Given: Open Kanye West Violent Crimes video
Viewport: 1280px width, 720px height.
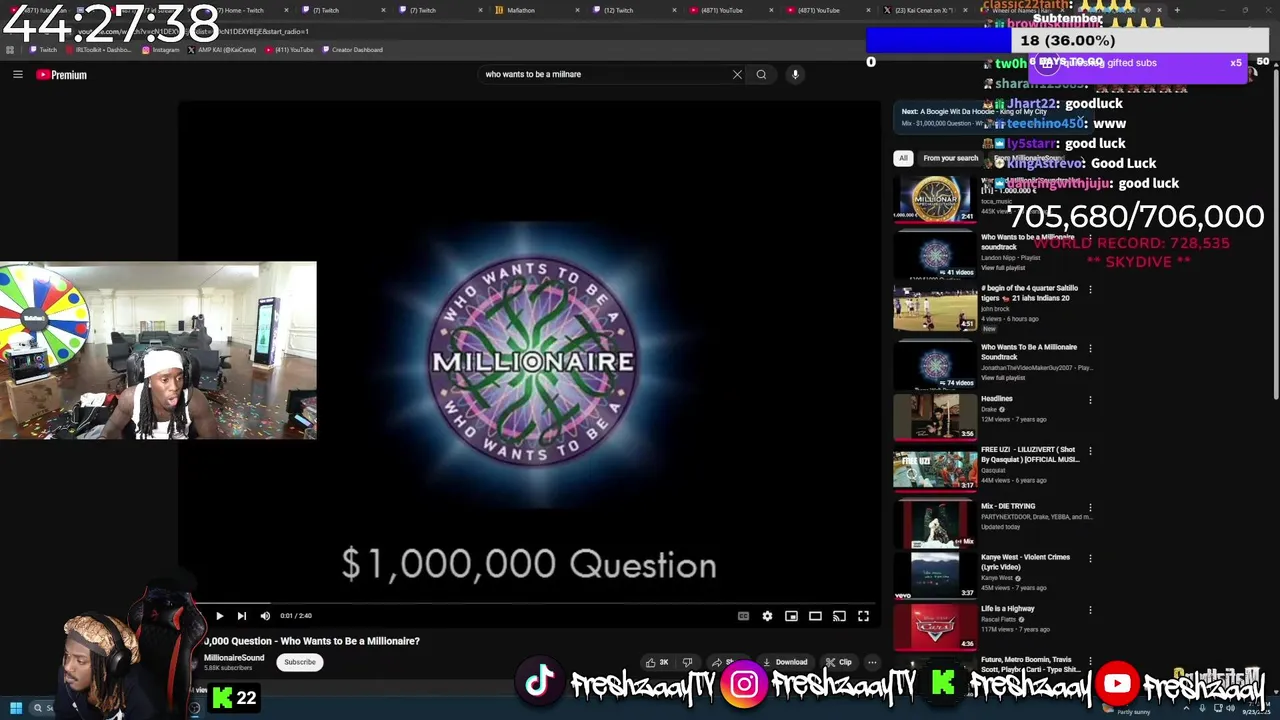Looking at the screenshot, I should (935, 575).
